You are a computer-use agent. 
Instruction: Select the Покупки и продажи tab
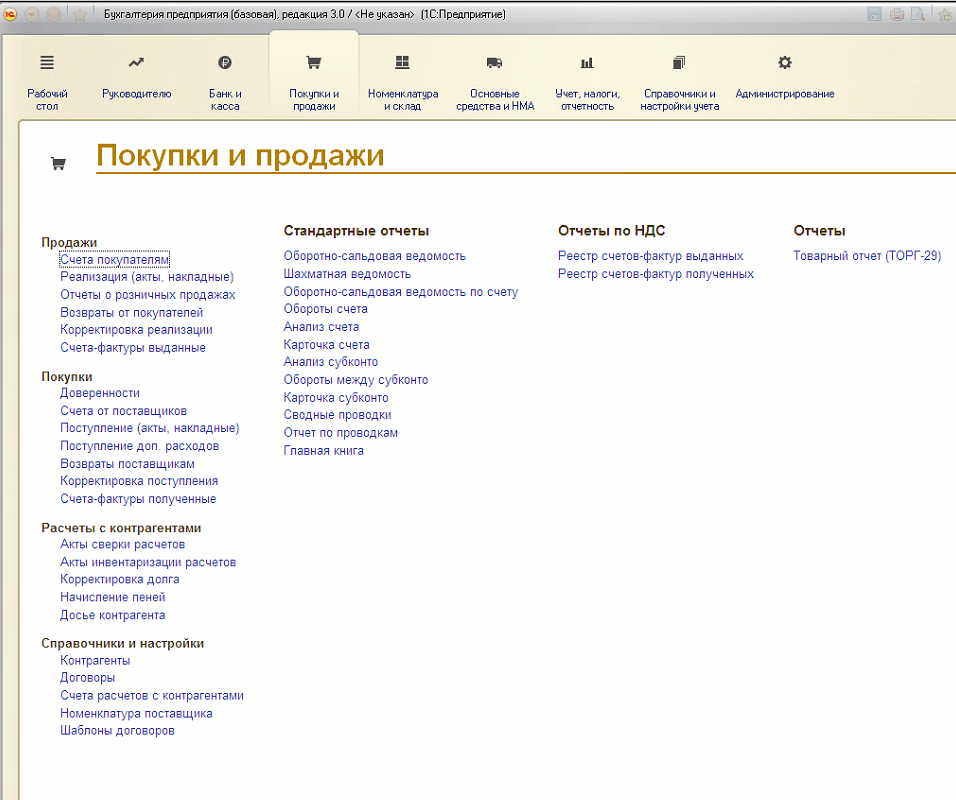[314, 80]
